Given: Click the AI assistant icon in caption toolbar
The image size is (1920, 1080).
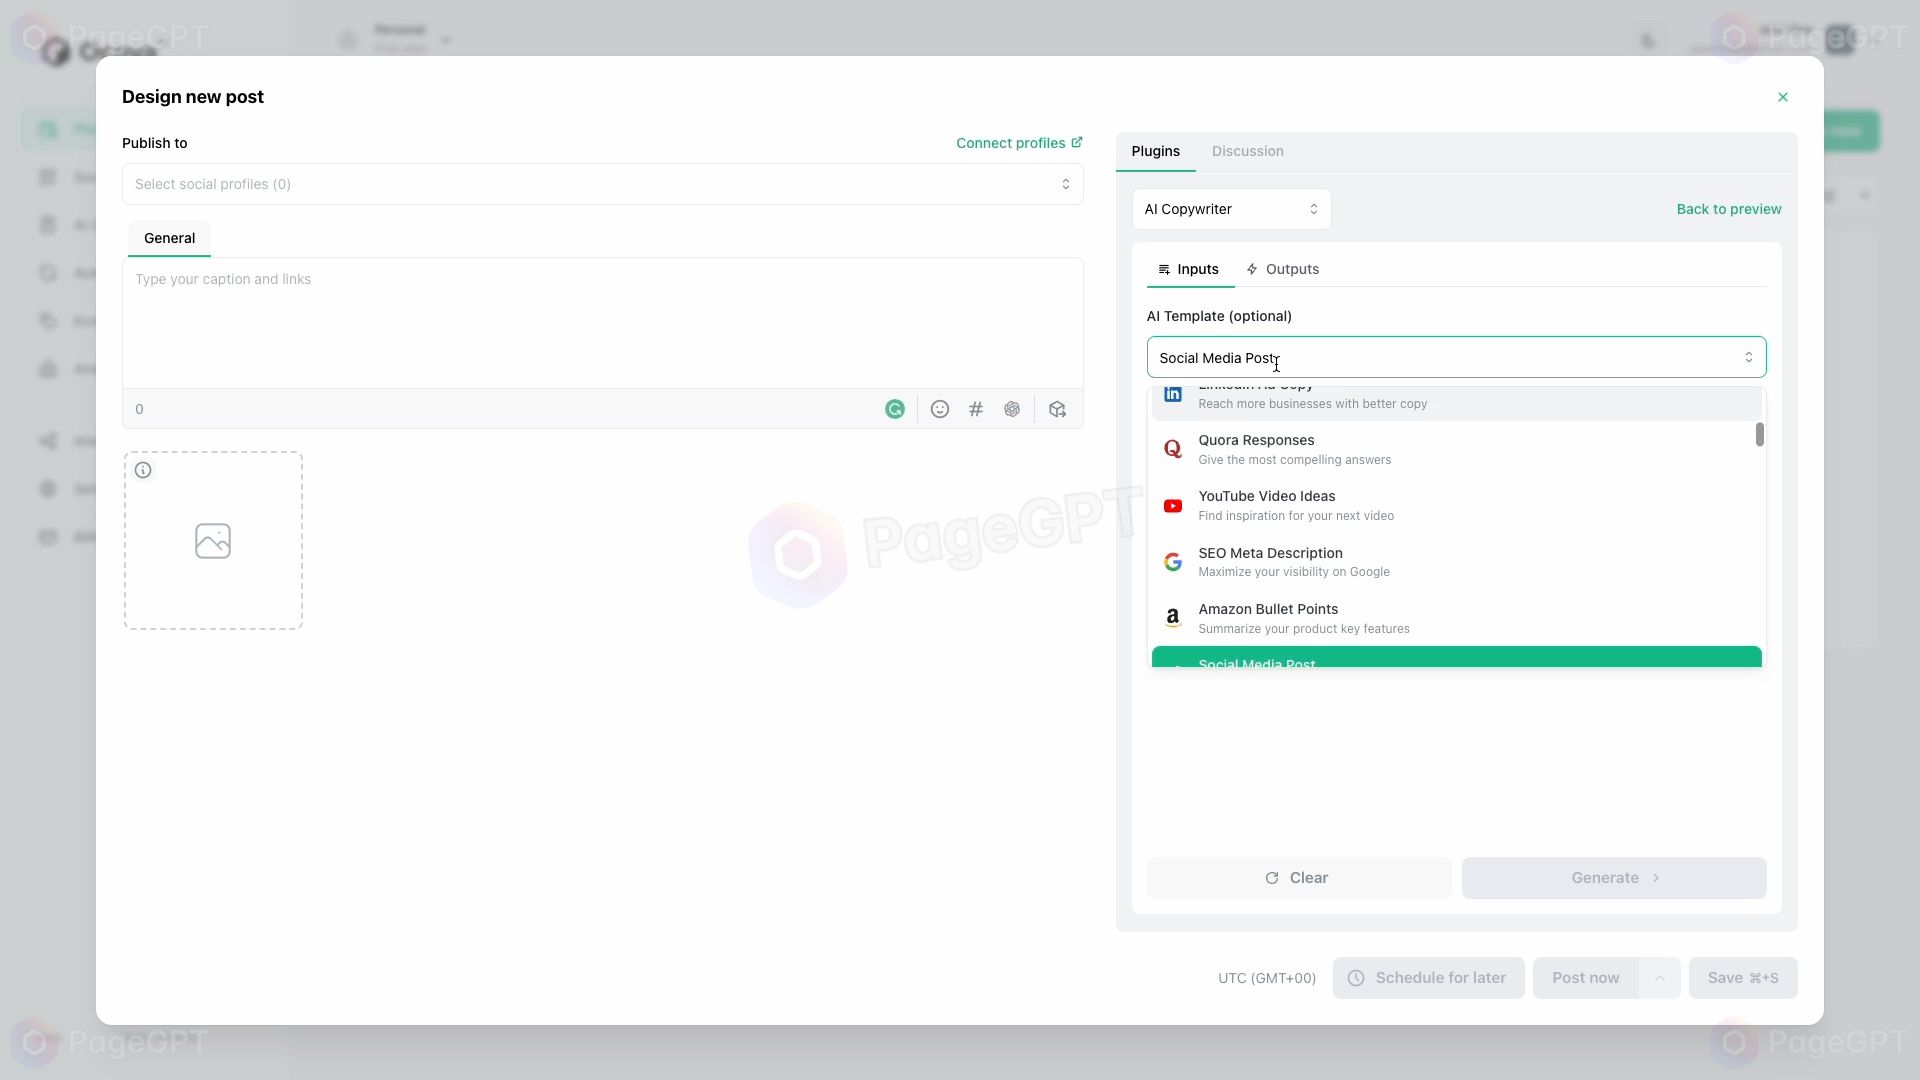Looking at the screenshot, I should (1012, 409).
